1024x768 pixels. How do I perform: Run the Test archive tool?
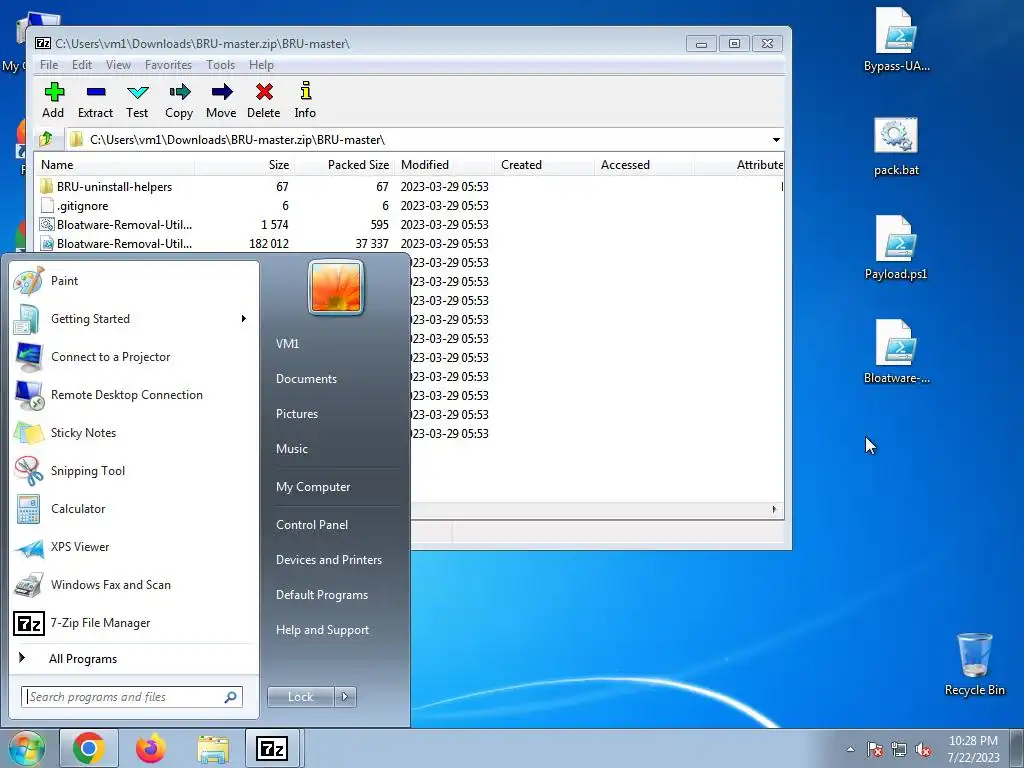pyautogui.click(x=137, y=100)
